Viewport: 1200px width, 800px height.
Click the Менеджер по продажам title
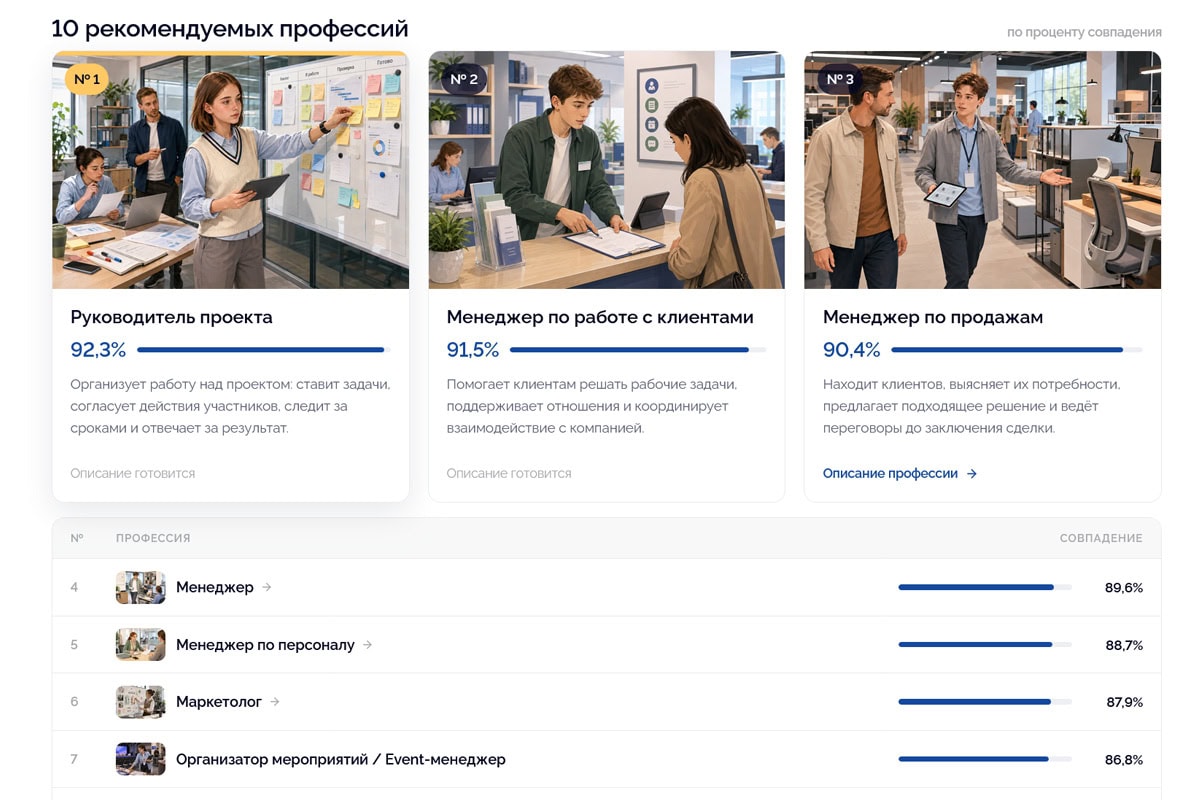pyautogui.click(x=933, y=317)
